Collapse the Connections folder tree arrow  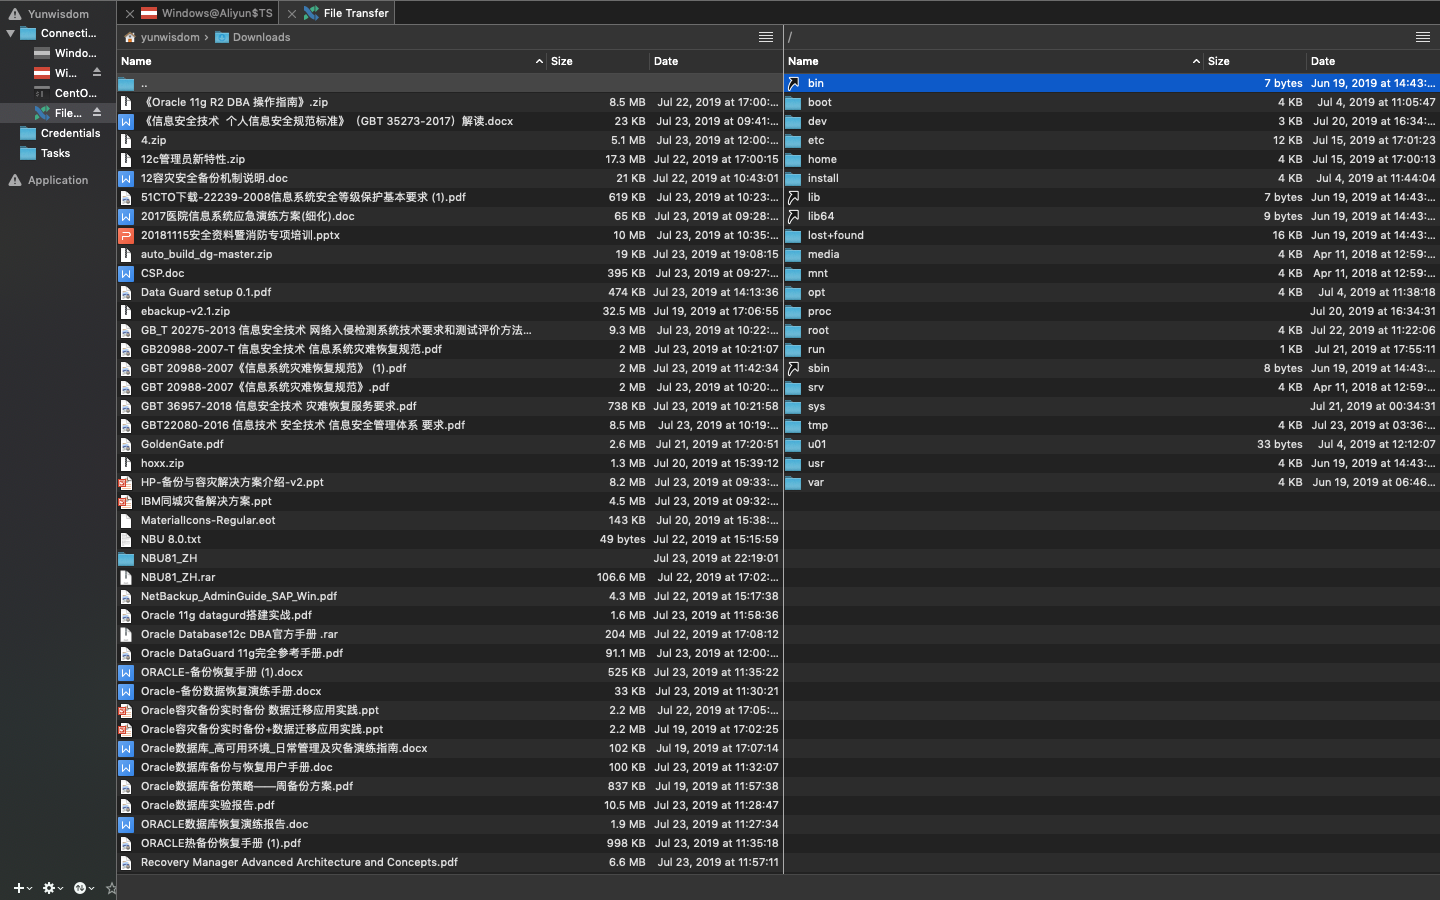pyautogui.click(x=10, y=34)
